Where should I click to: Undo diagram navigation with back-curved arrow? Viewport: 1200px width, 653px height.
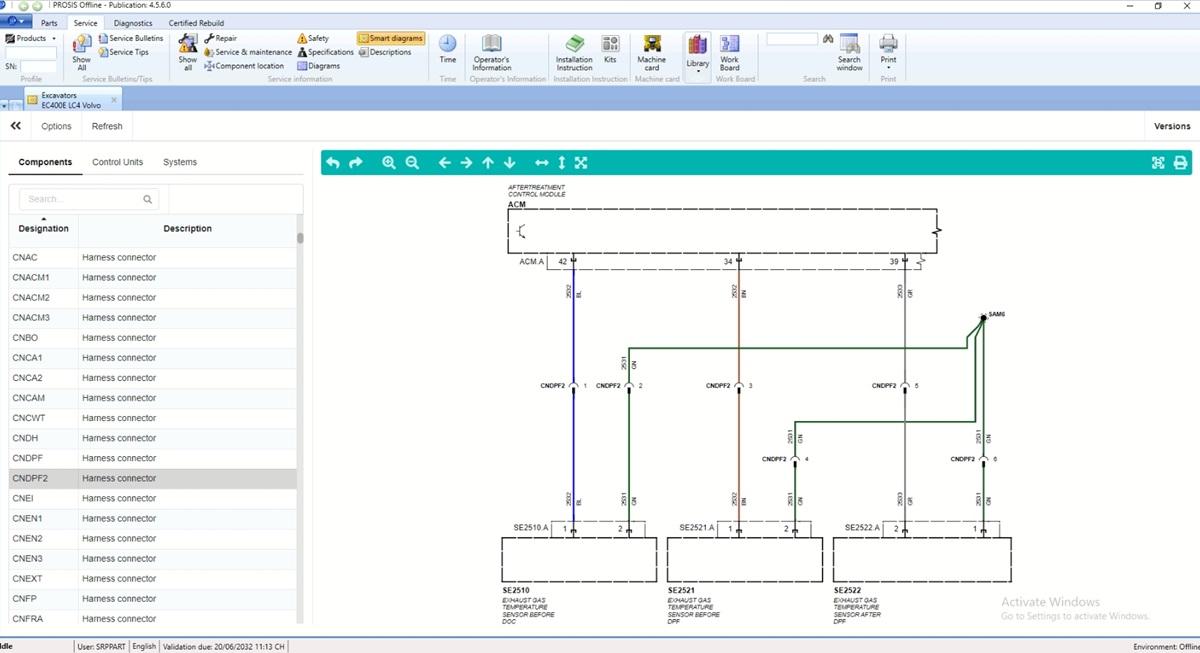tap(333, 162)
